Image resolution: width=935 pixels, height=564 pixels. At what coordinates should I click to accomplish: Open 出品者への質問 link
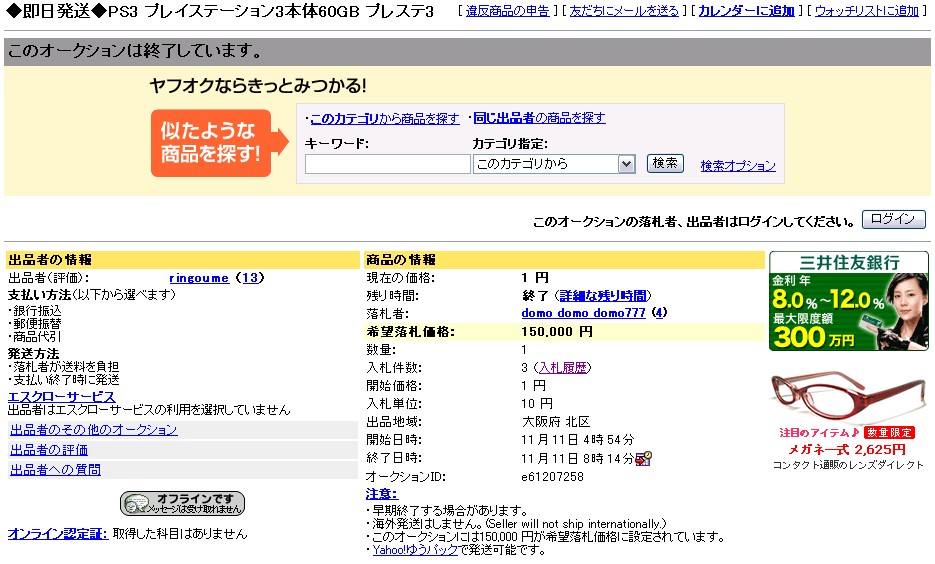(55, 470)
